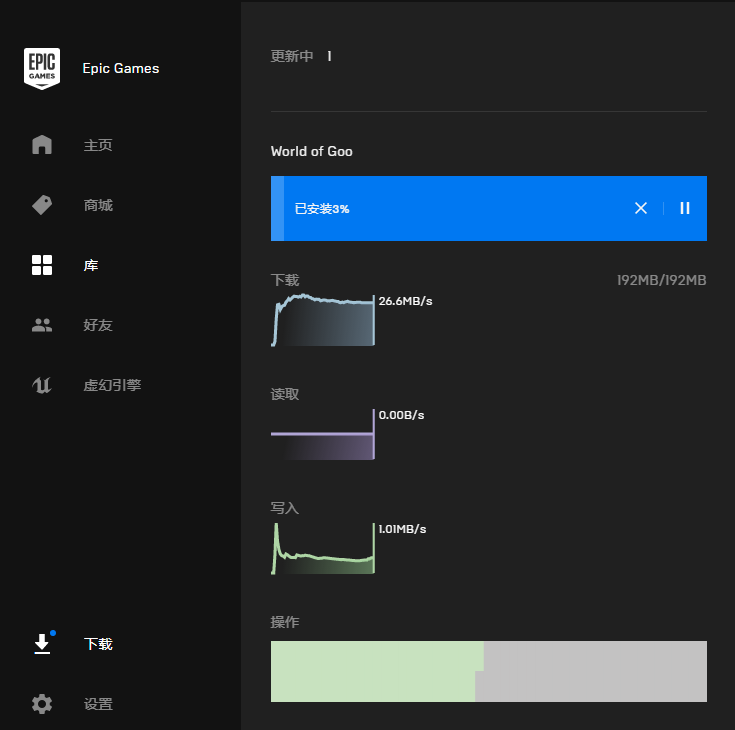Open the 虚幻引擎 section

click(112, 385)
